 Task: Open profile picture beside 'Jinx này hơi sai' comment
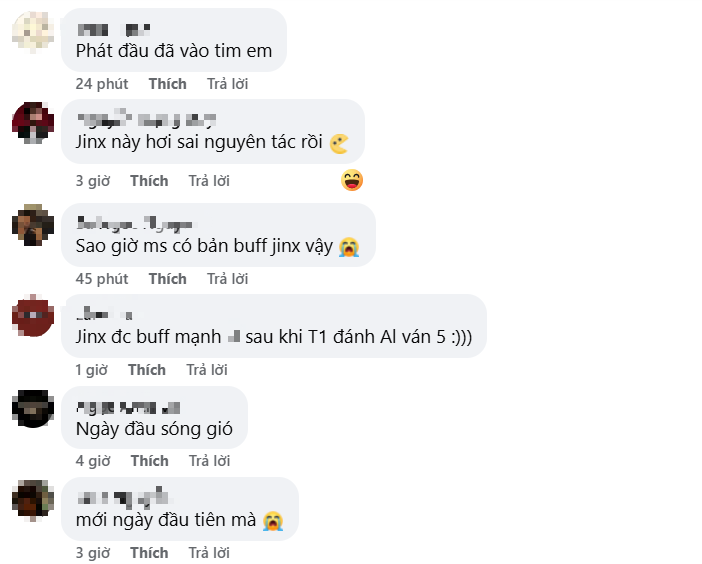tap(33, 123)
